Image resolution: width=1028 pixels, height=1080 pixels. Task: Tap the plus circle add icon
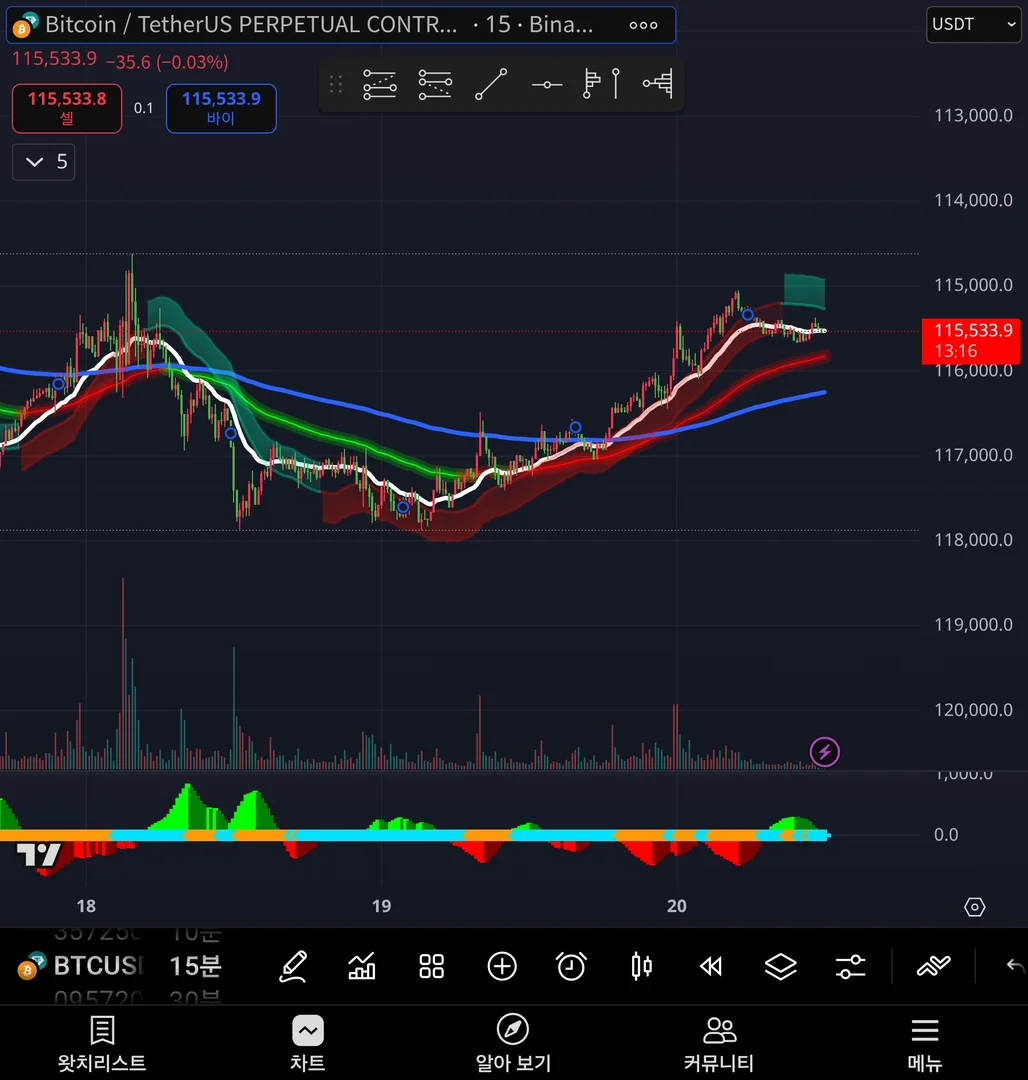coord(502,966)
